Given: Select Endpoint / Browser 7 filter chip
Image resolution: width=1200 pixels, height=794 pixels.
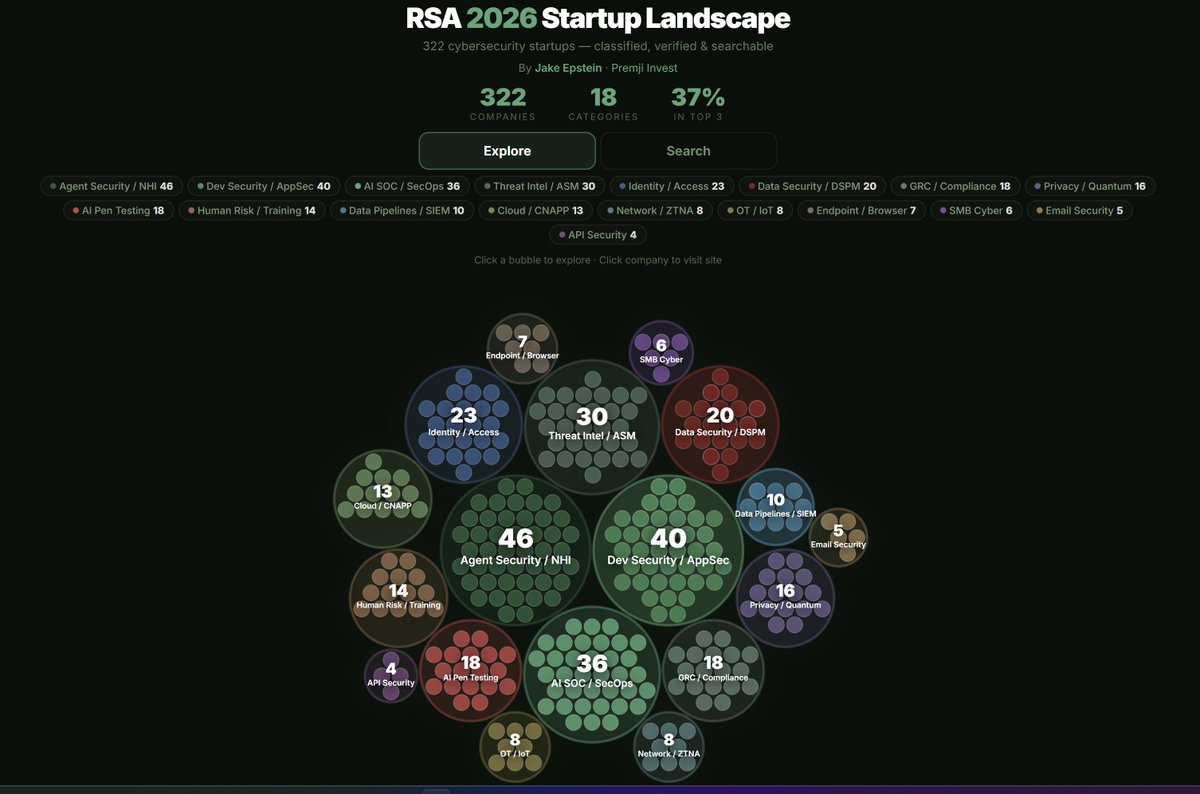Looking at the screenshot, I should pyautogui.click(x=861, y=211).
